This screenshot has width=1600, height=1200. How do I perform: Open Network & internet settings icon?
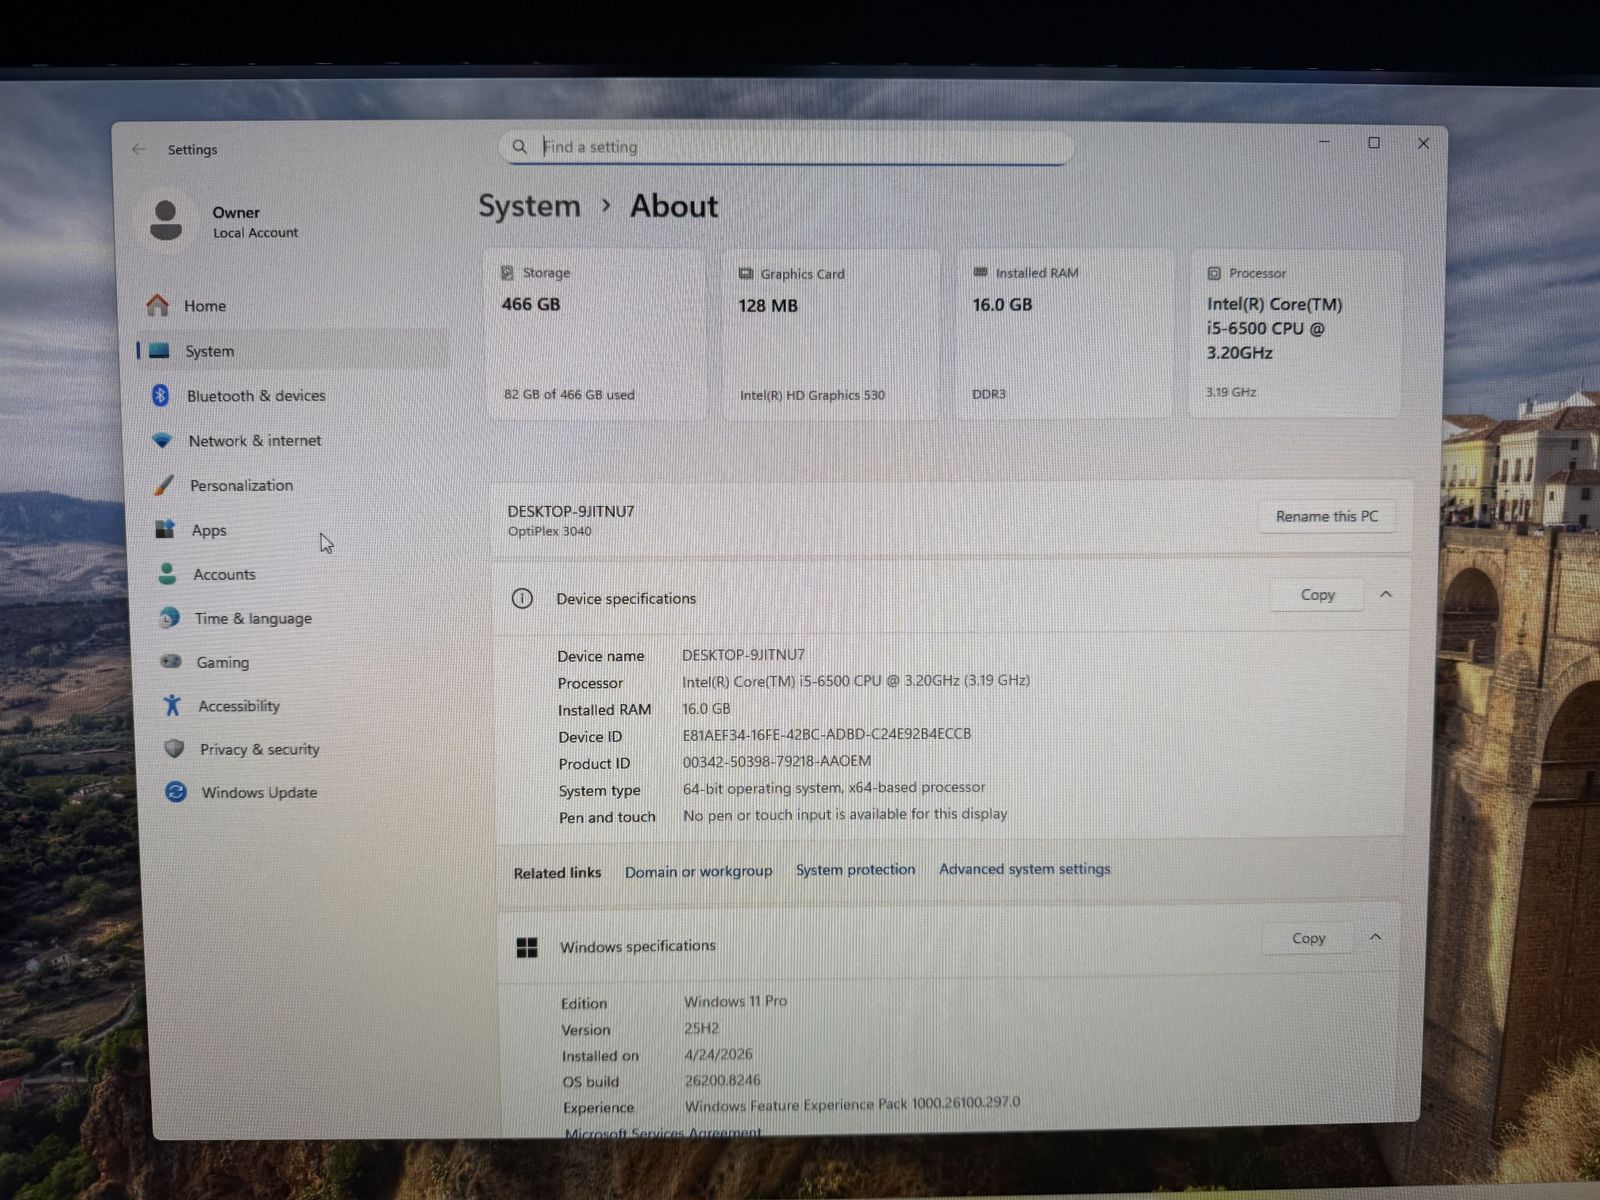162,440
